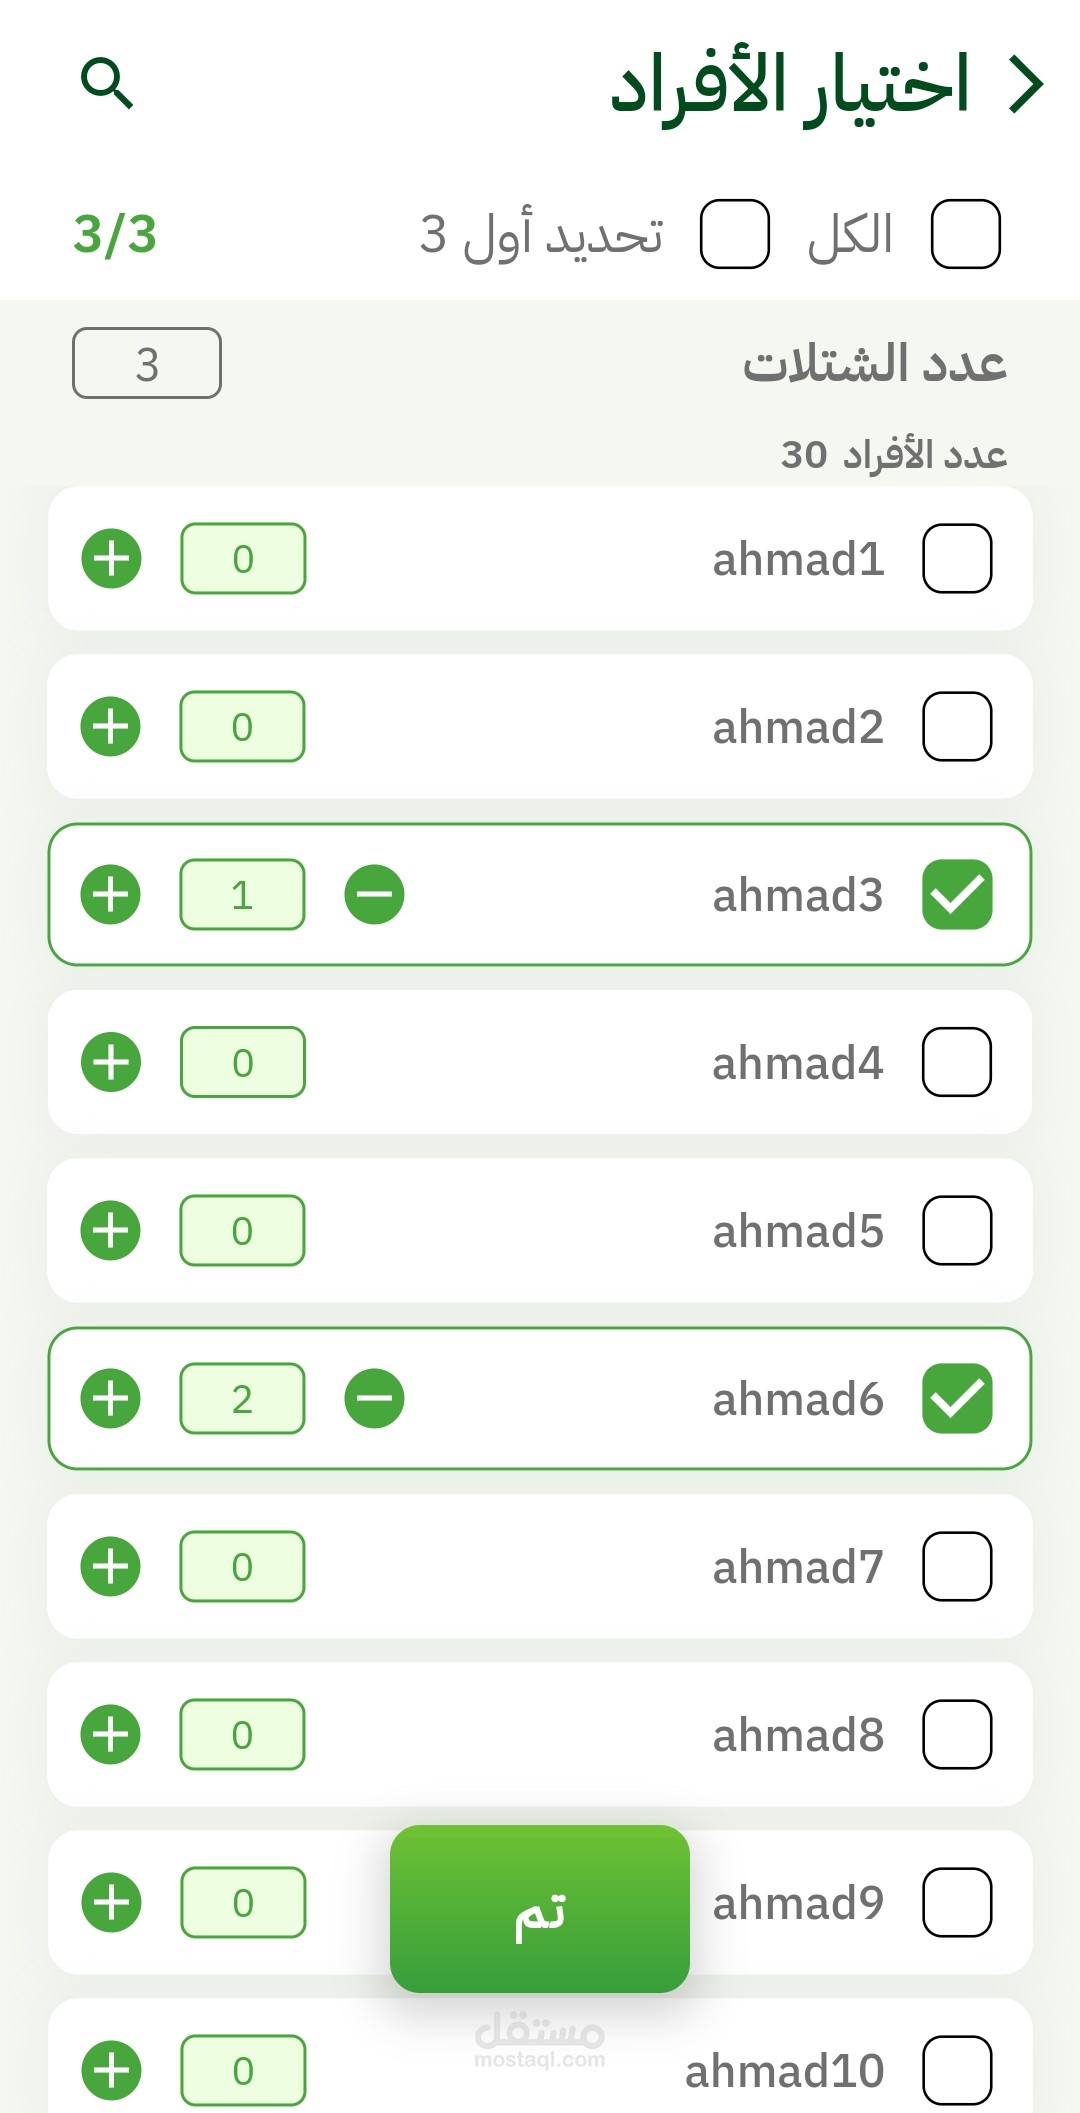Uncheck the ahmad3 checkbox

pyautogui.click(x=957, y=894)
